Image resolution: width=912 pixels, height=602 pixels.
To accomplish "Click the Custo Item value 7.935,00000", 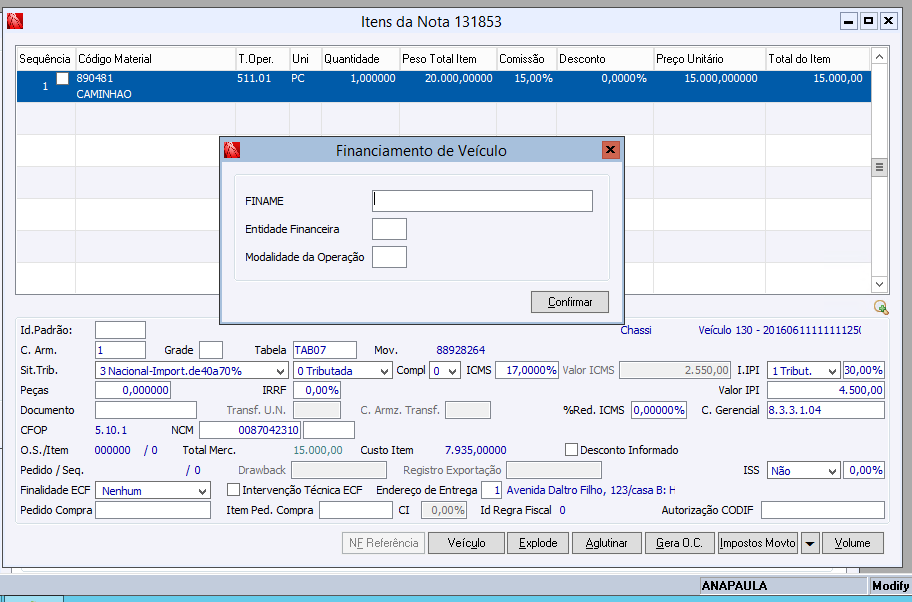I will pyautogui.click(x=476, y=450).
